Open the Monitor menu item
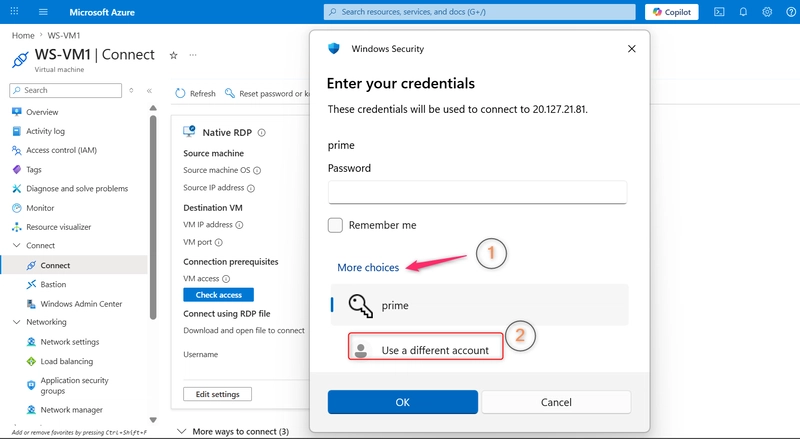This screenshot has width=800, height=439. 40,208
